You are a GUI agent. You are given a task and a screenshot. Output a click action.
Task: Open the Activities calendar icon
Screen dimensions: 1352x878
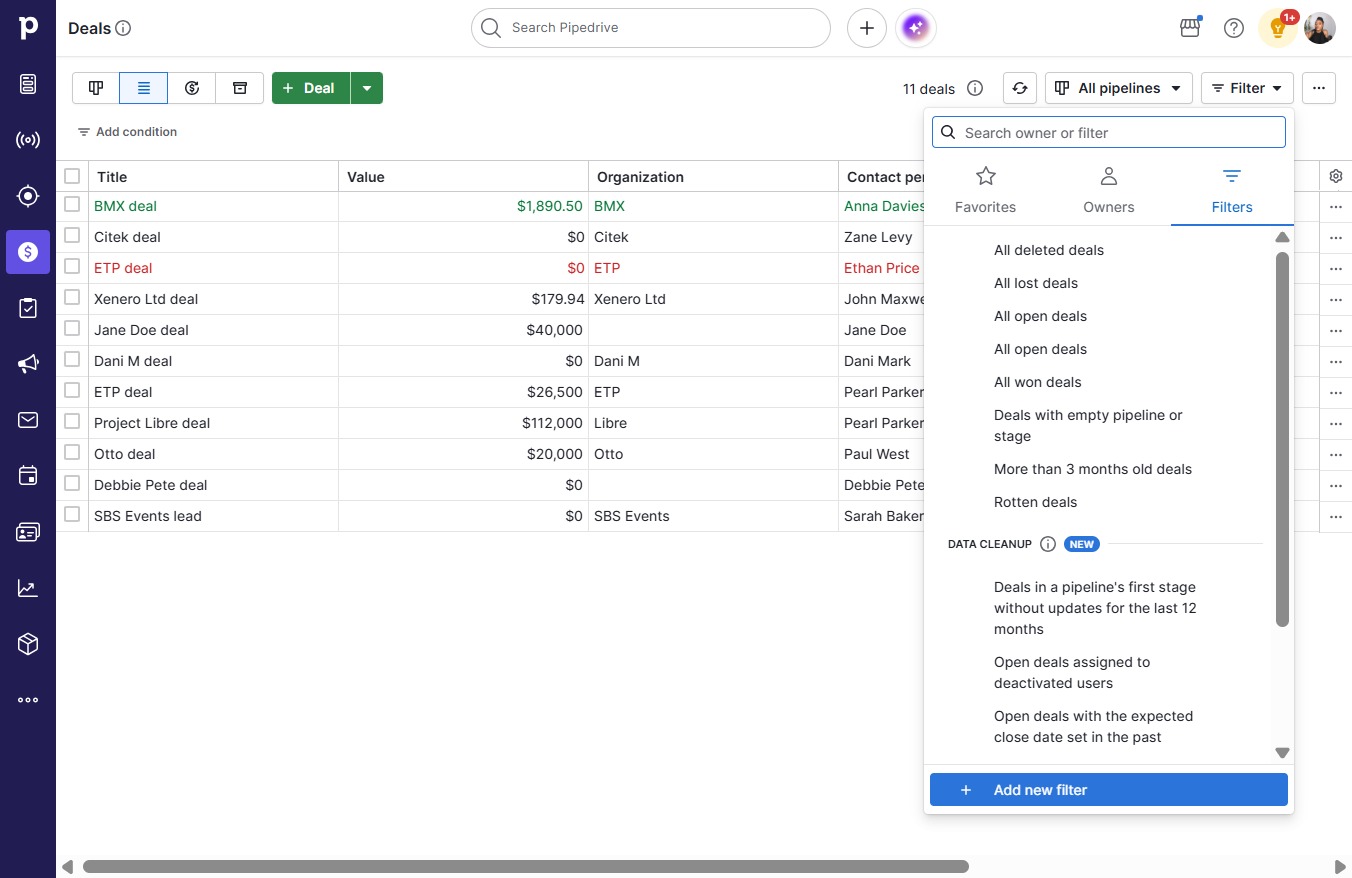point(28,476)
